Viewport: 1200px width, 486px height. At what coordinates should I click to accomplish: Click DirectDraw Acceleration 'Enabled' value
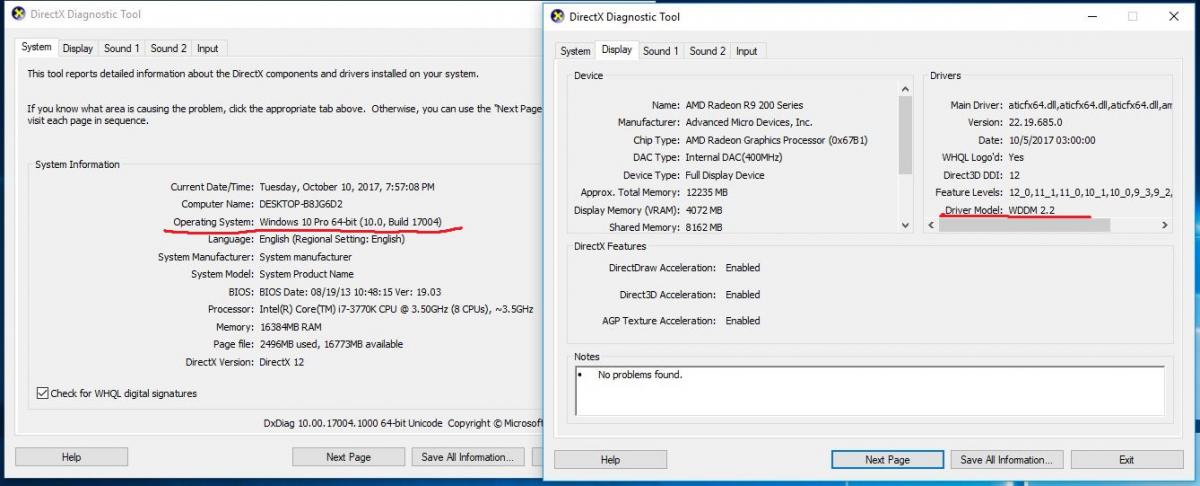click(x=742, y=268)
